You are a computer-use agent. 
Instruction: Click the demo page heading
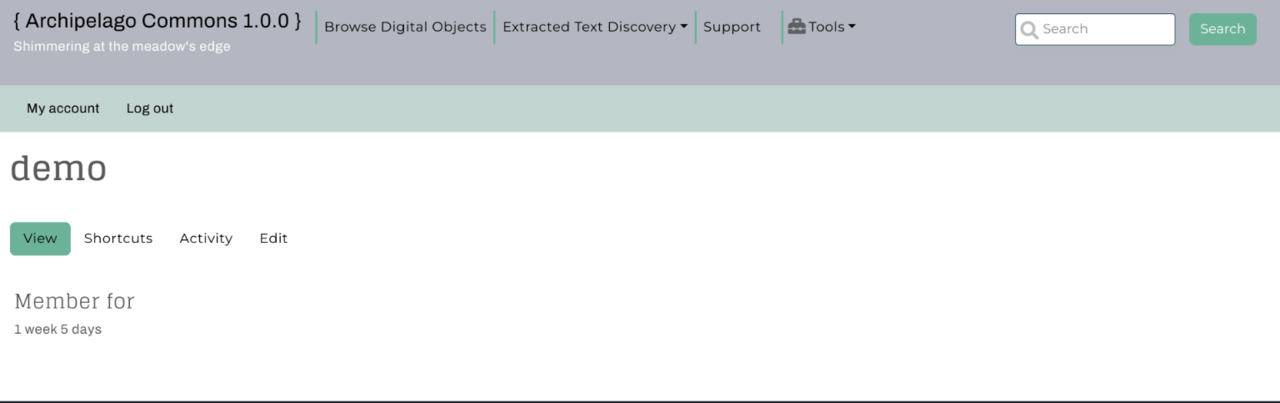click(x=58, y=169)
